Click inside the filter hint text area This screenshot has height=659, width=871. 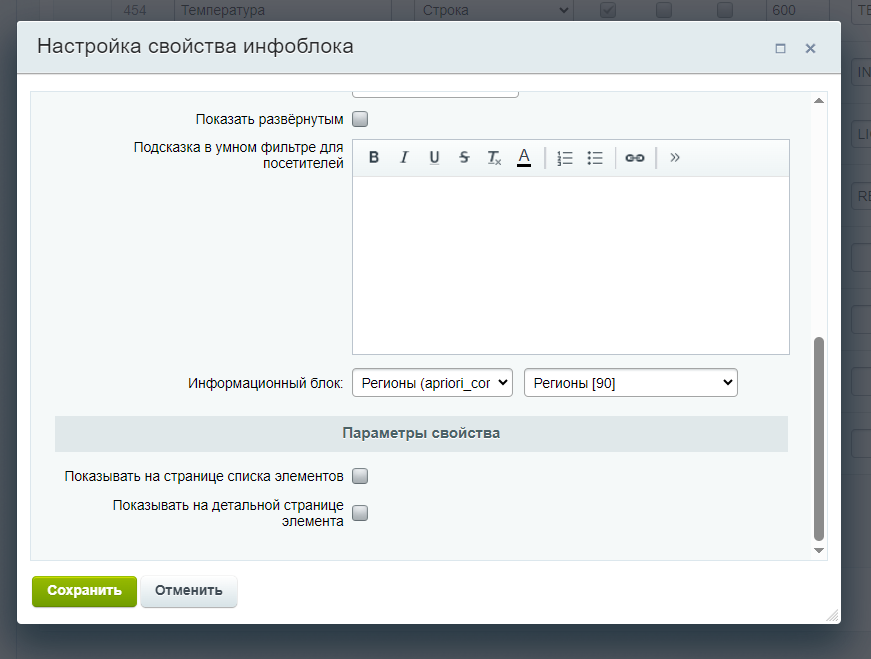[570, 265]
